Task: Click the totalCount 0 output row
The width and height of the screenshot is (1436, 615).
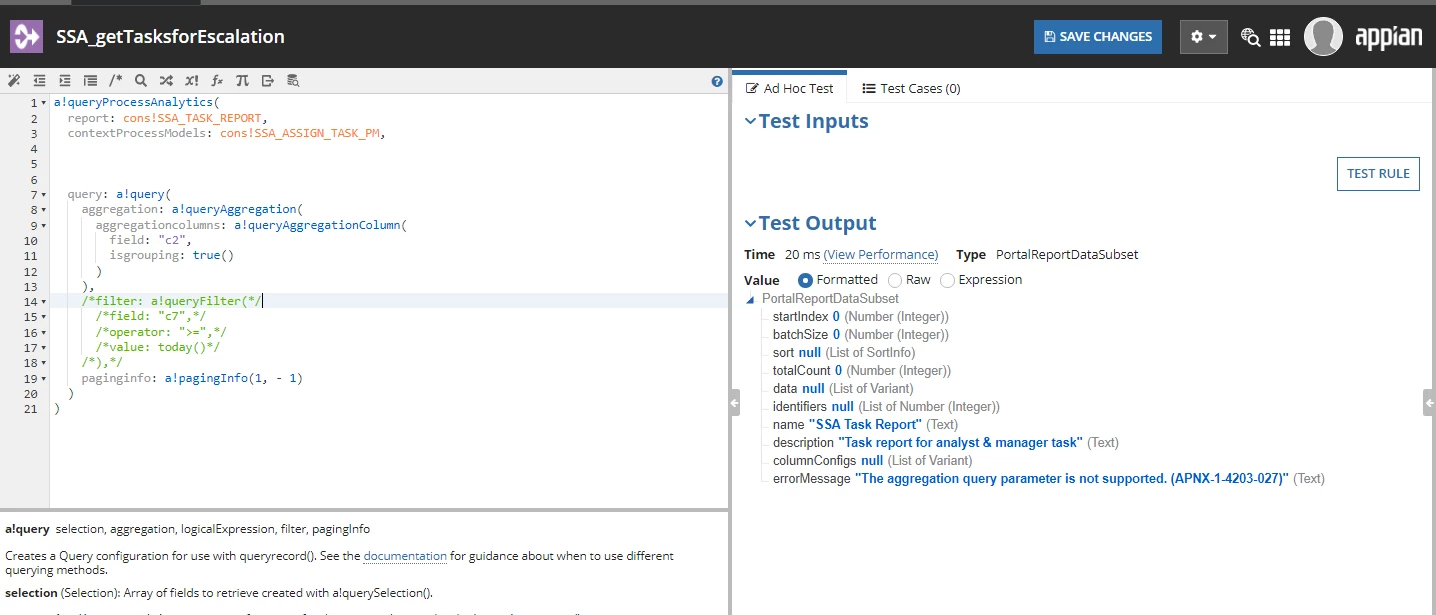Action: point(861,371)
